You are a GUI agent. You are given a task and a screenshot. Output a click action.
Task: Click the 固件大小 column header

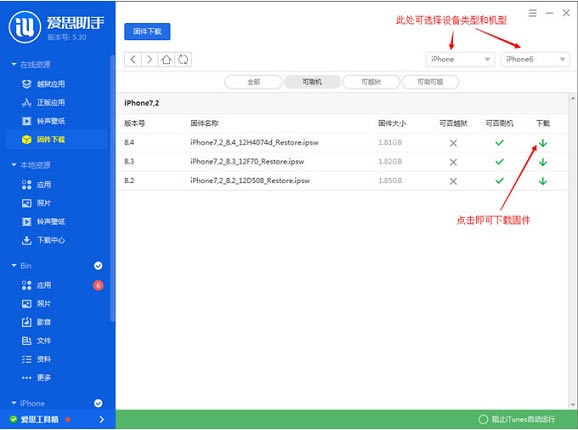[x=392, y=123]
